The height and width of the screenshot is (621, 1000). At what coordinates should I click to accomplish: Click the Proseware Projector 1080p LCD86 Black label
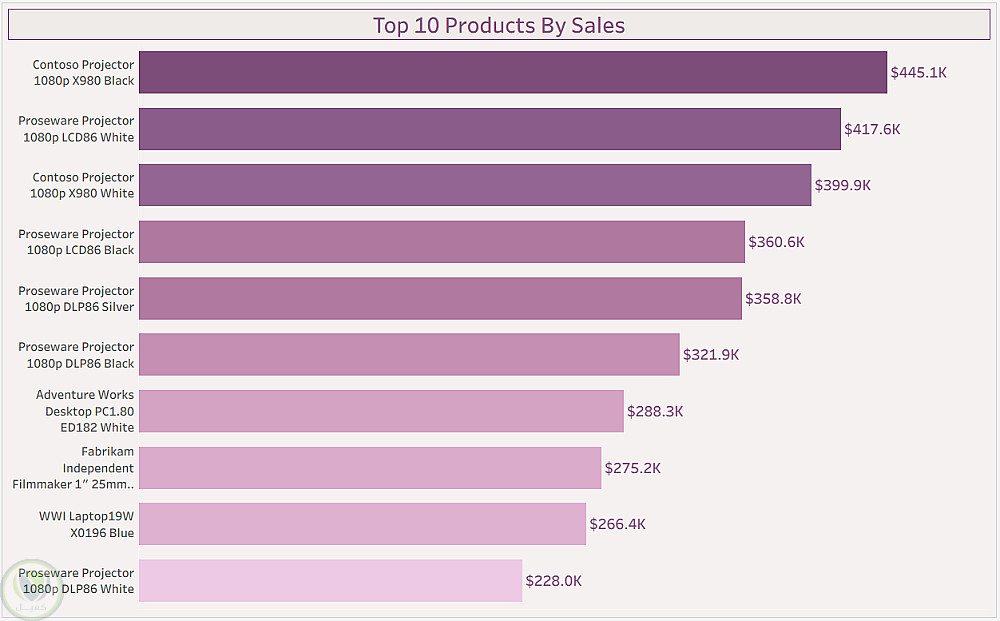coord(76,242)
